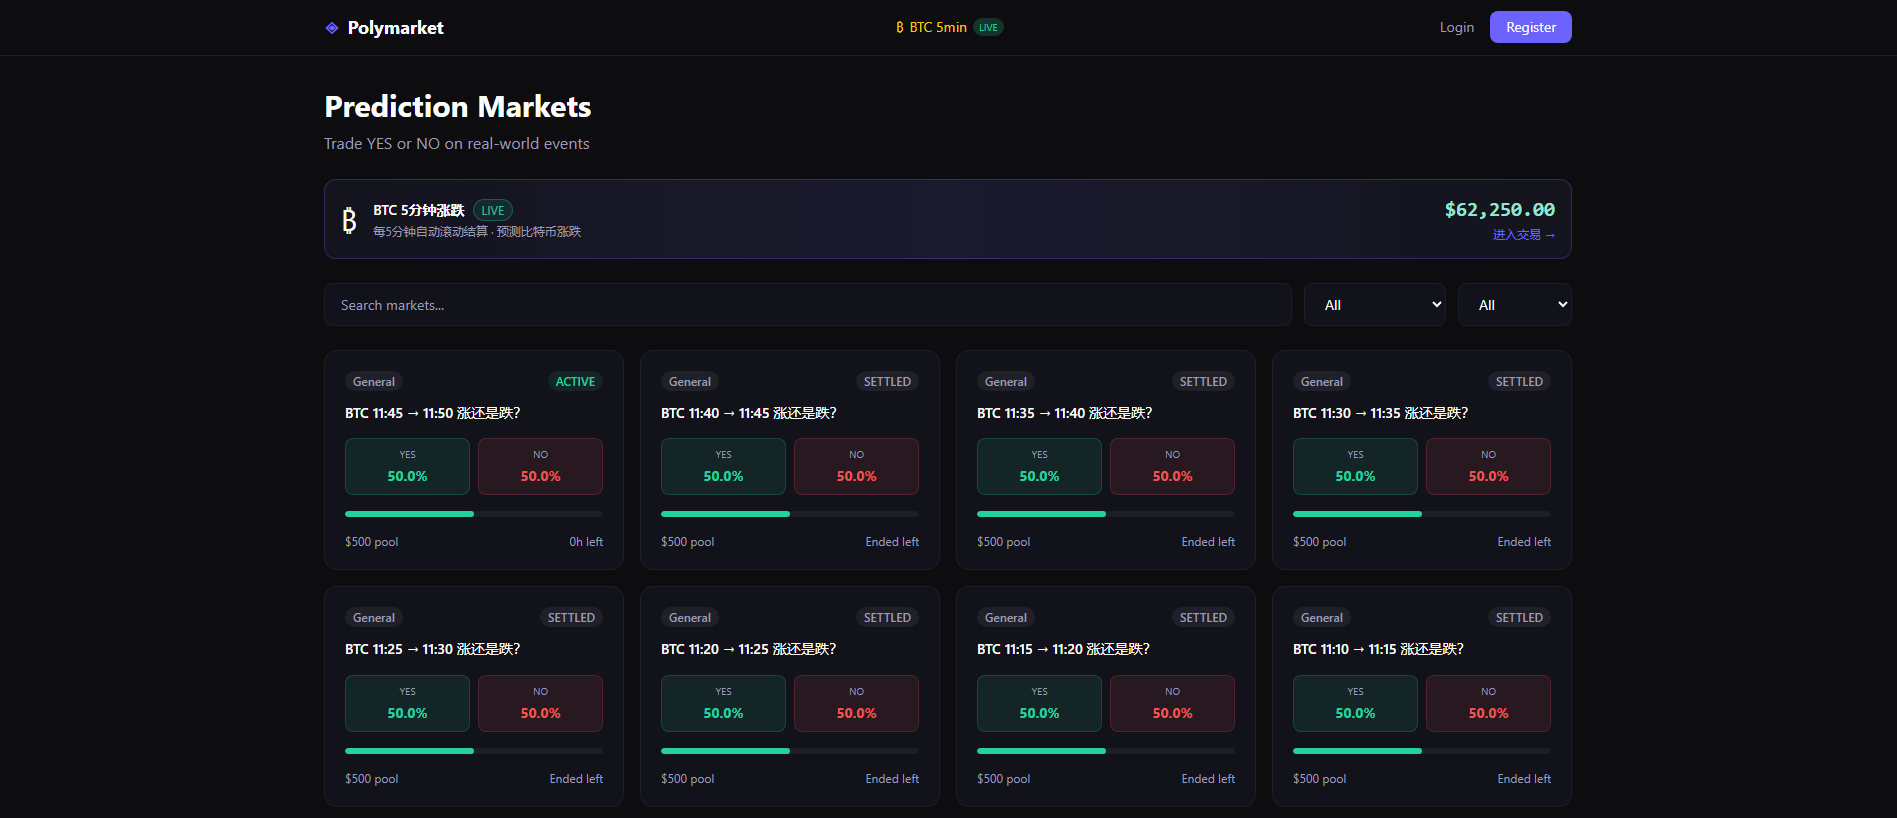1897x818 pixels.
Task: Select NO on BTC 11:35 → 11:40 market
Action: click(x=1172, y=466)
